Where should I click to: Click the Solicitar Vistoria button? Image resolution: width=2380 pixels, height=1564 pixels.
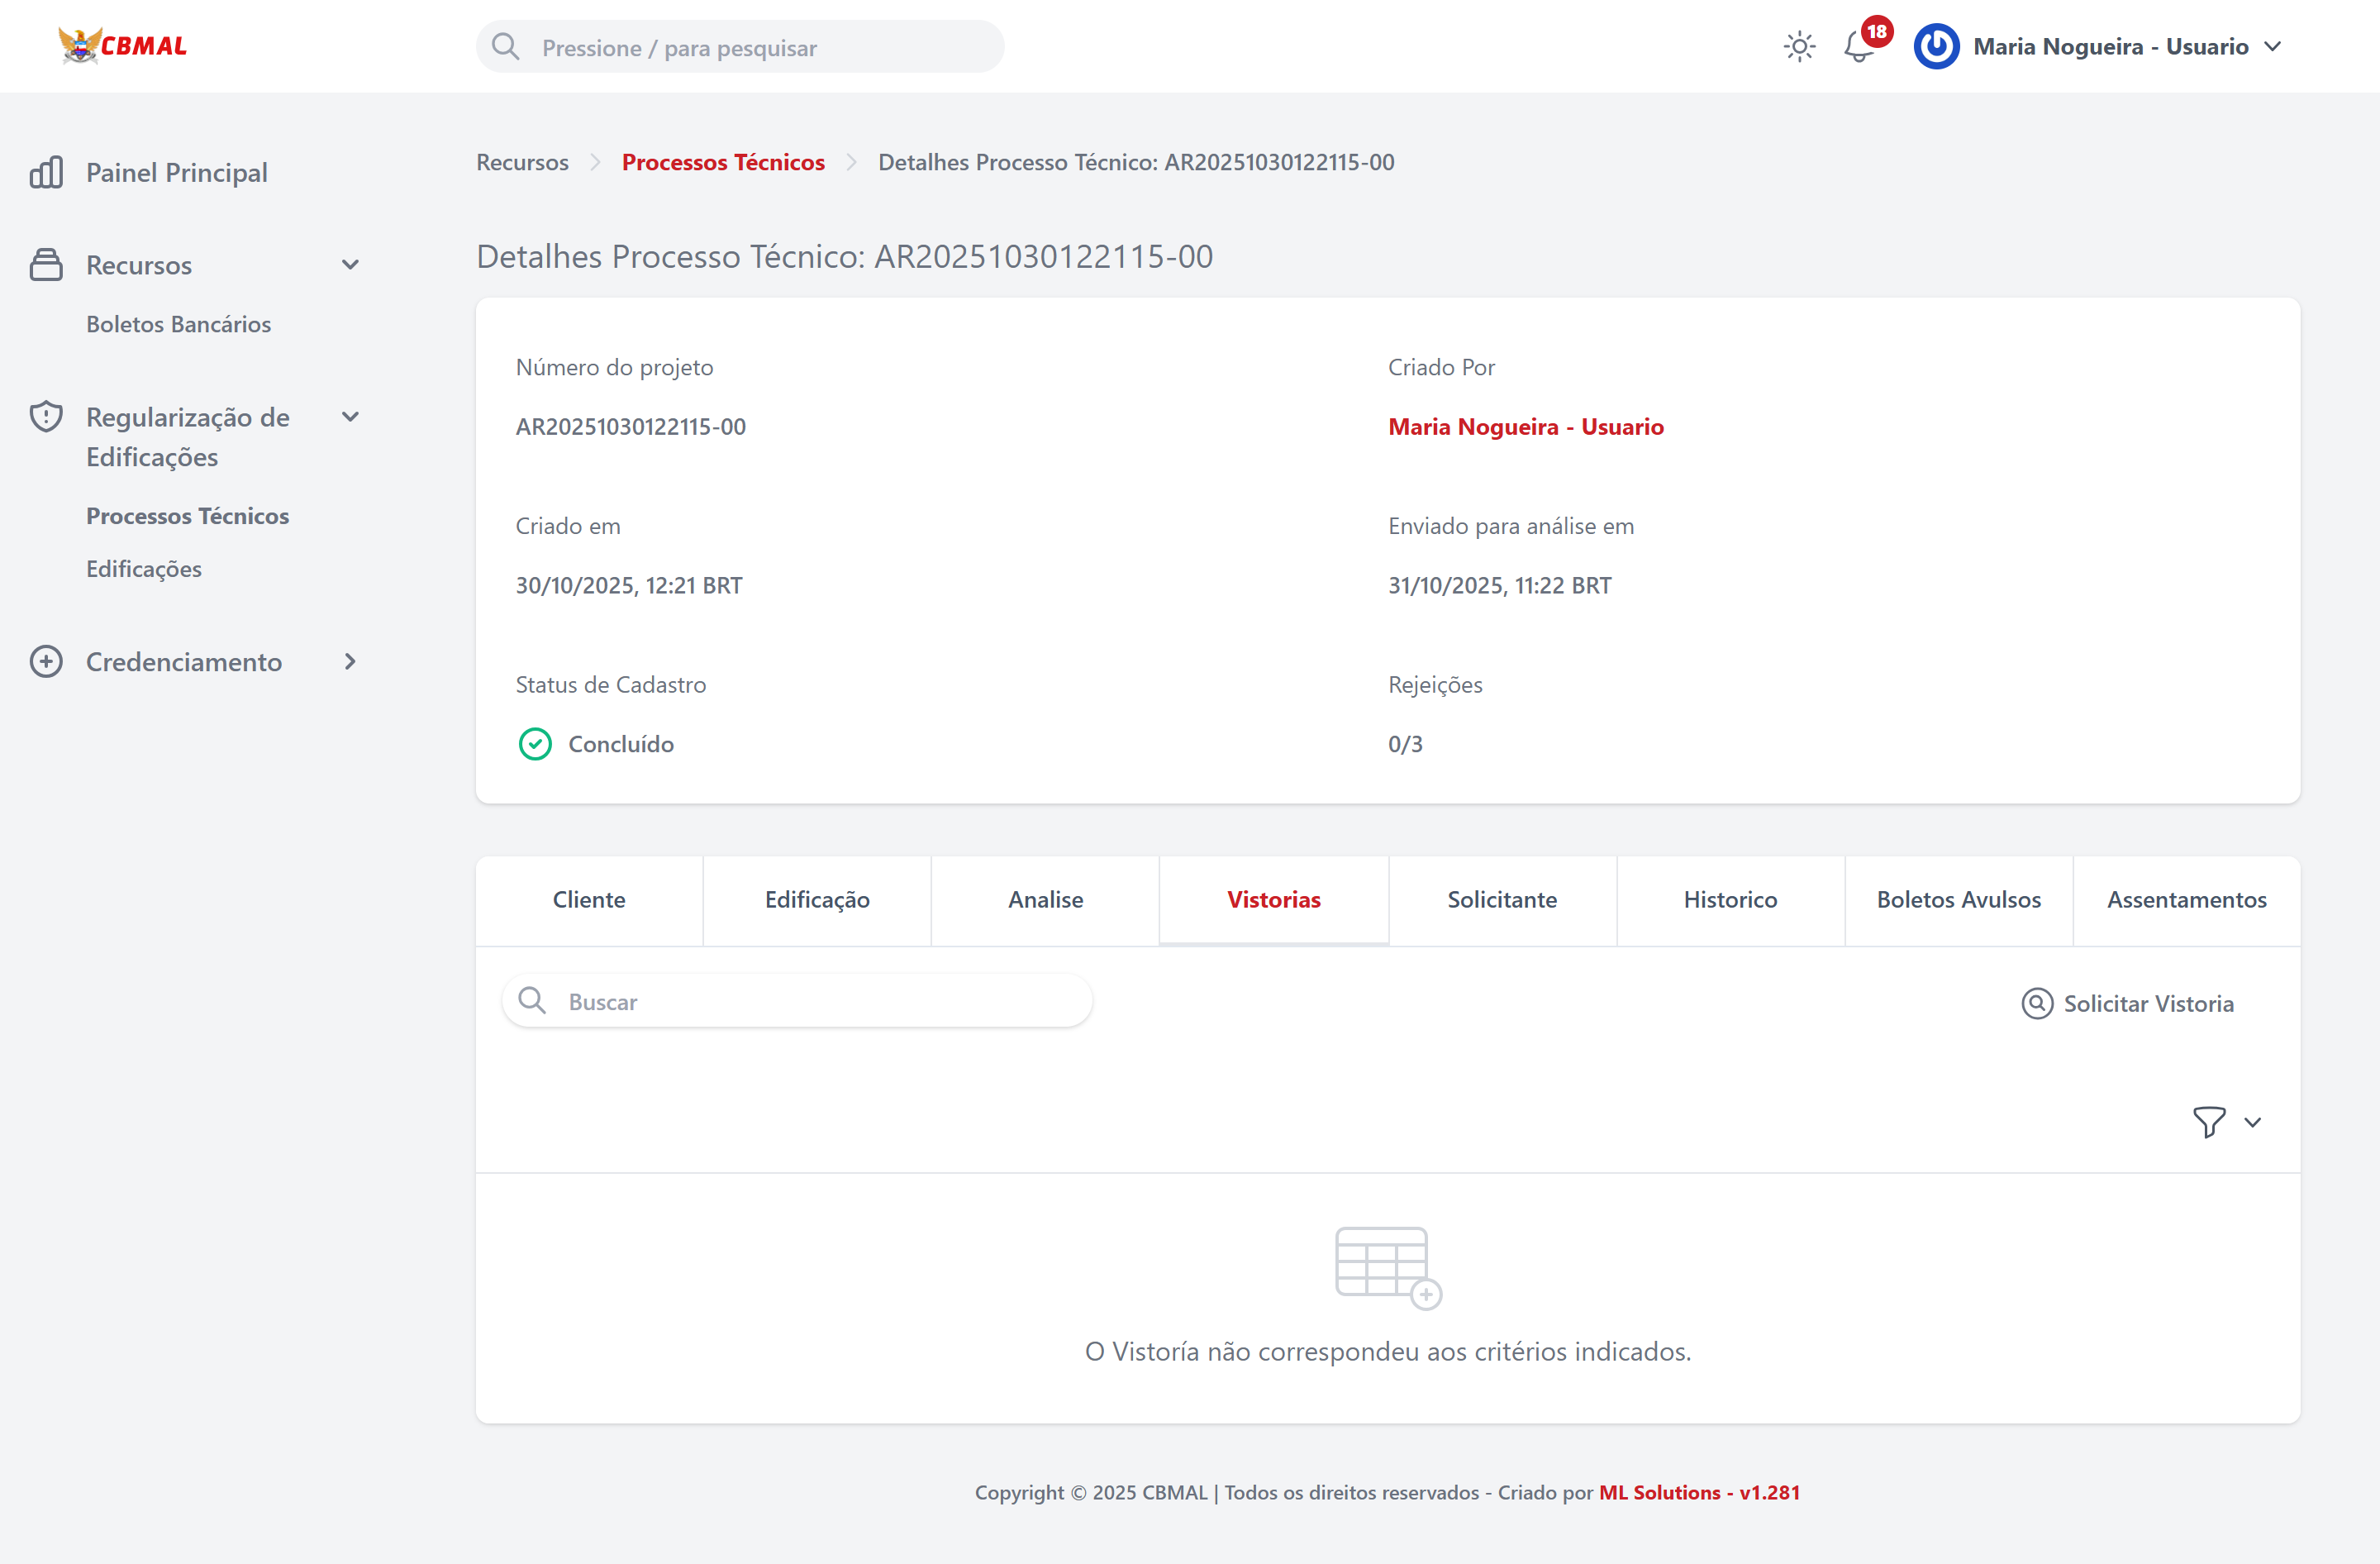(2128, 1003)
